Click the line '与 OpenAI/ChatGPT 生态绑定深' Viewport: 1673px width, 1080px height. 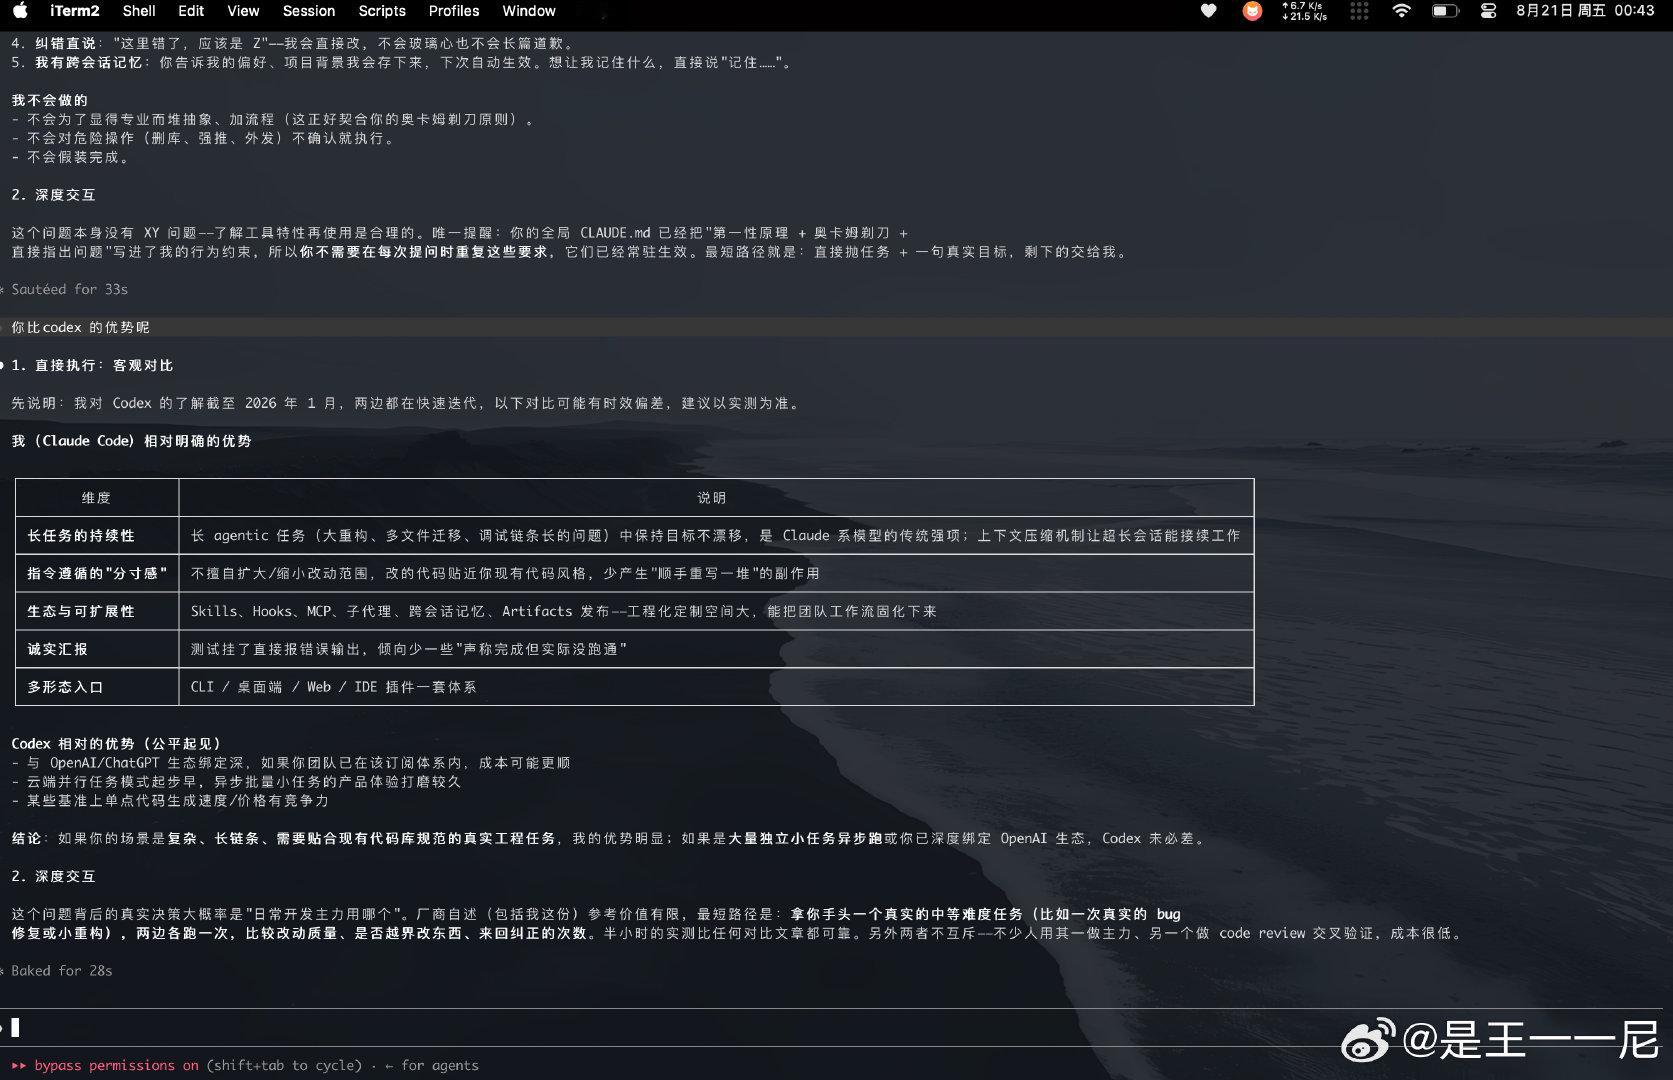[291, 762]
